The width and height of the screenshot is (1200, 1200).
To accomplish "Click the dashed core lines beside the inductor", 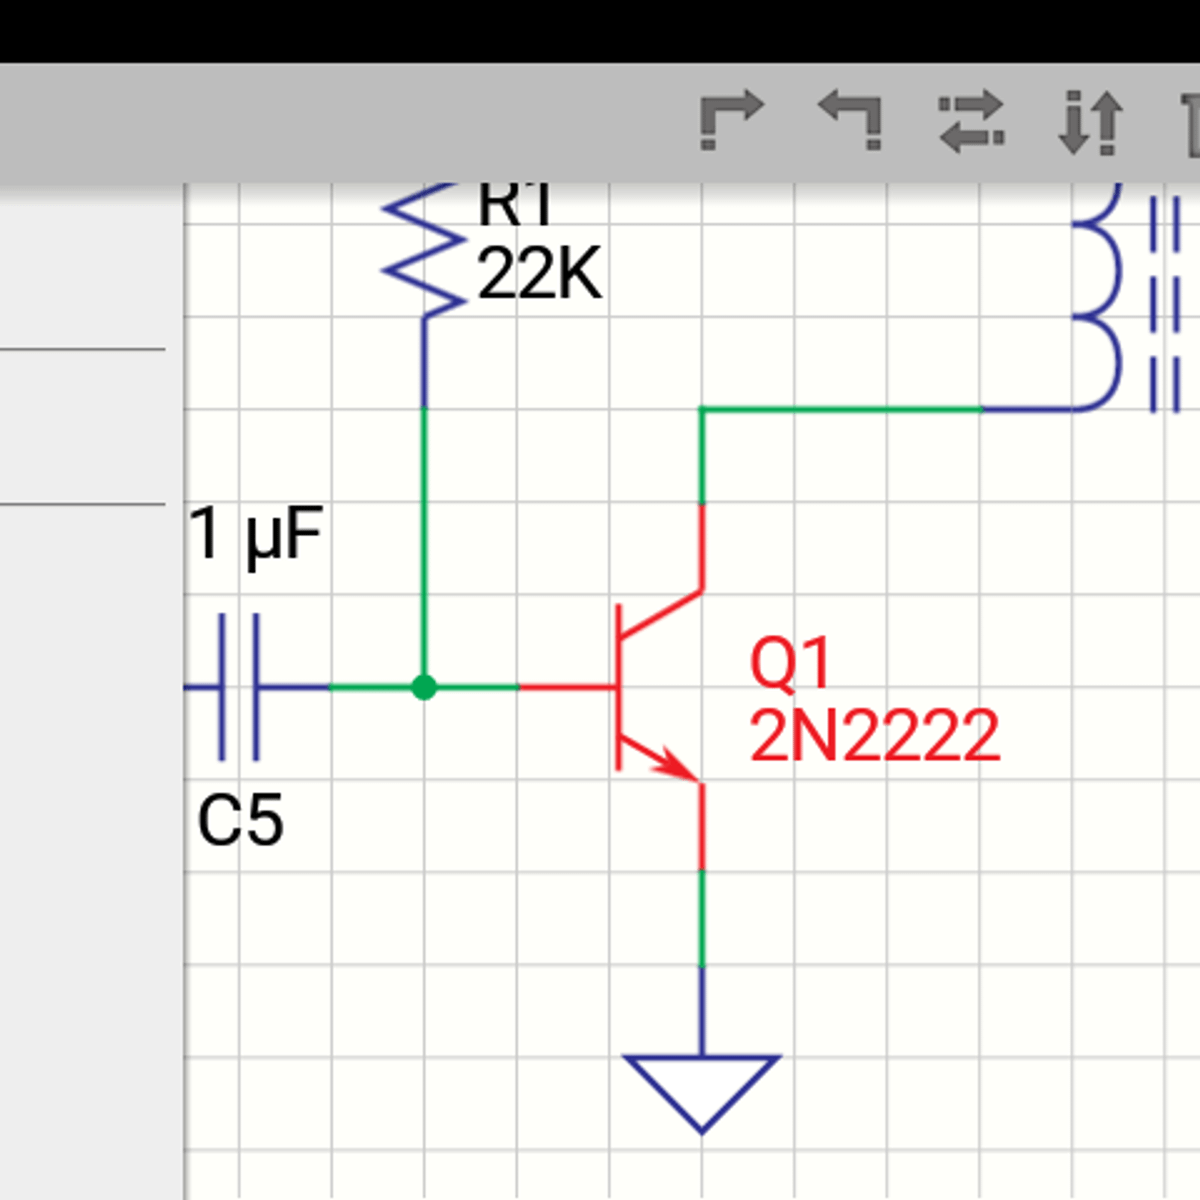I will 1165,305.
